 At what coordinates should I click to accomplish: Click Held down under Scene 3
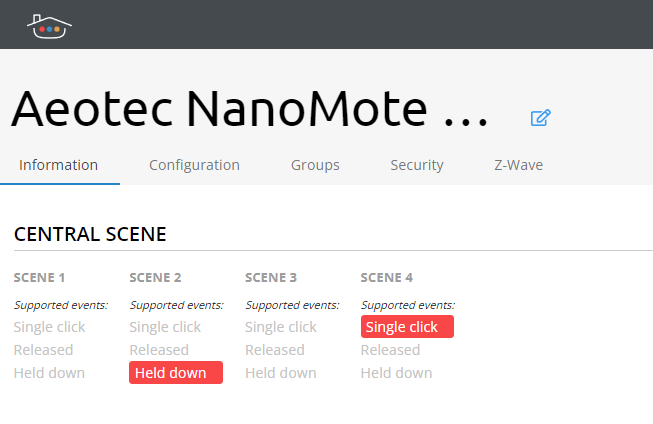[x=280, y=373]
